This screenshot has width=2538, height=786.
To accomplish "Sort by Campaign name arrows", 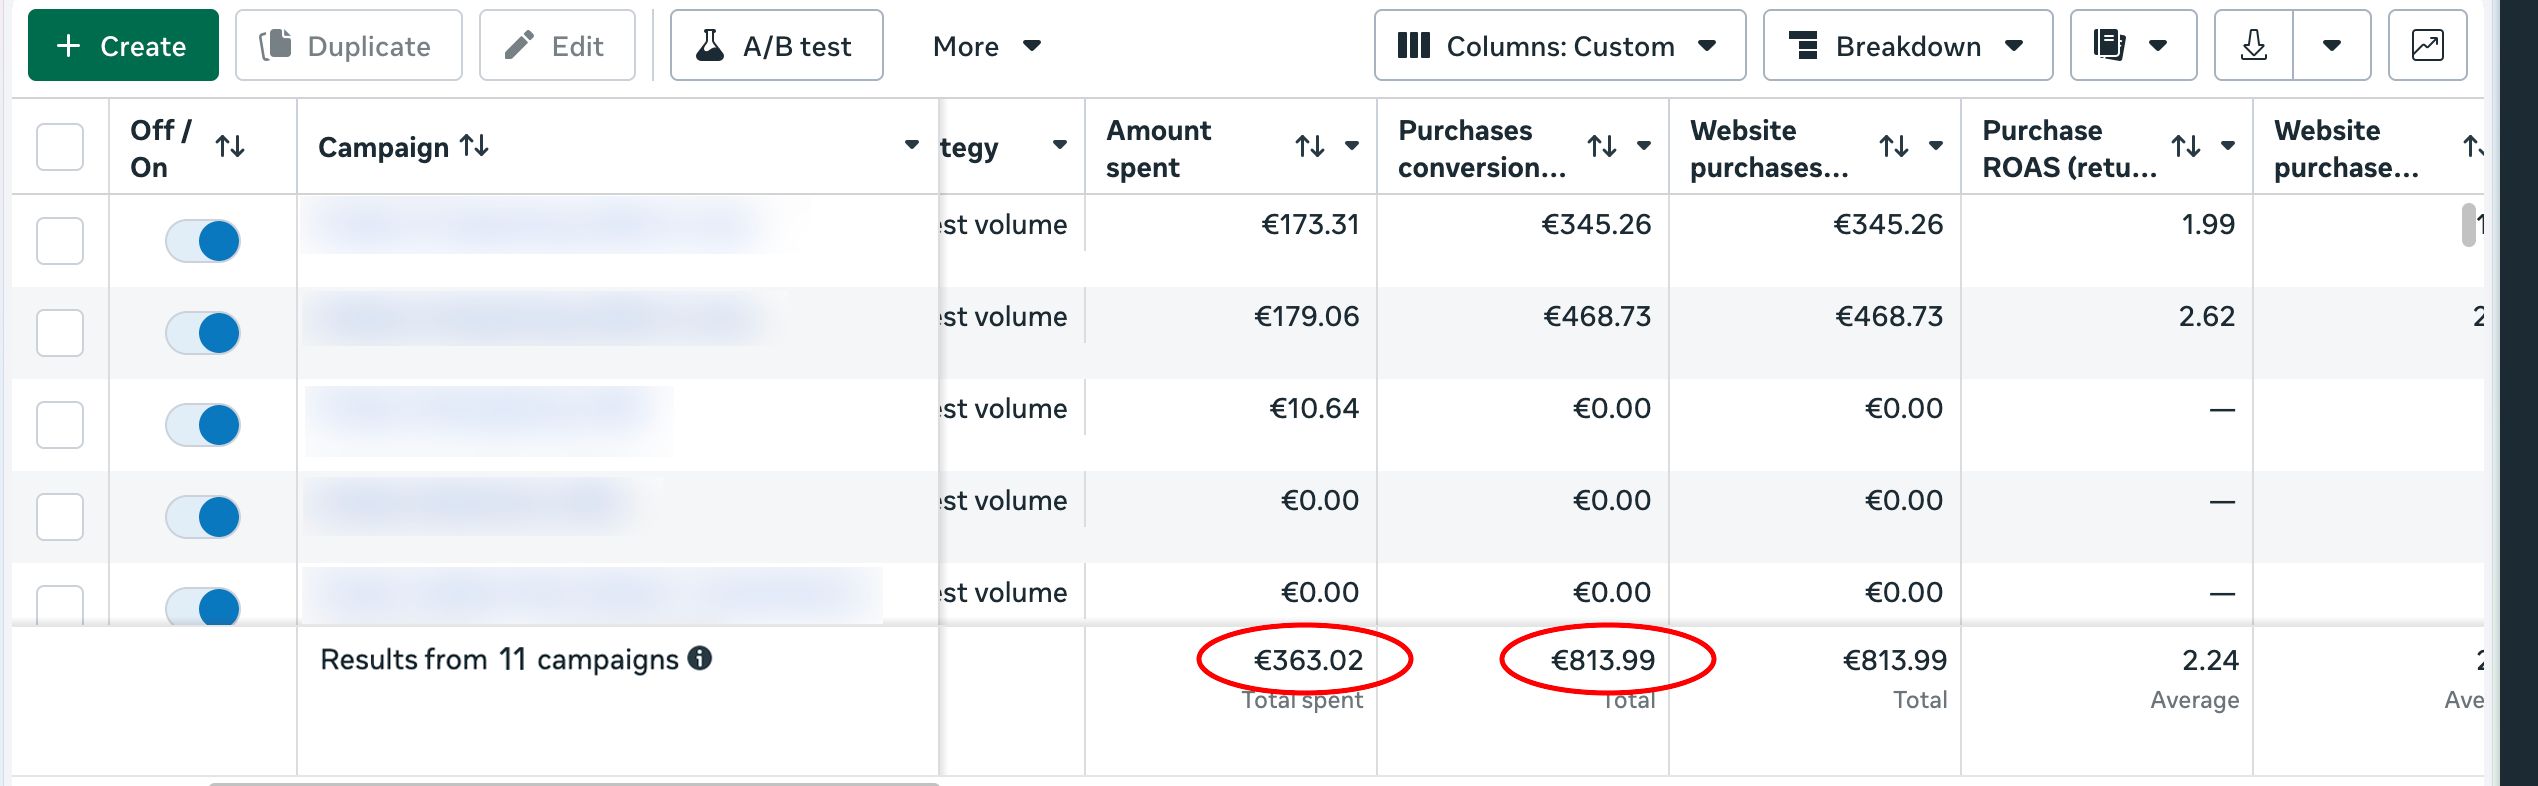I will coord(474,146).
